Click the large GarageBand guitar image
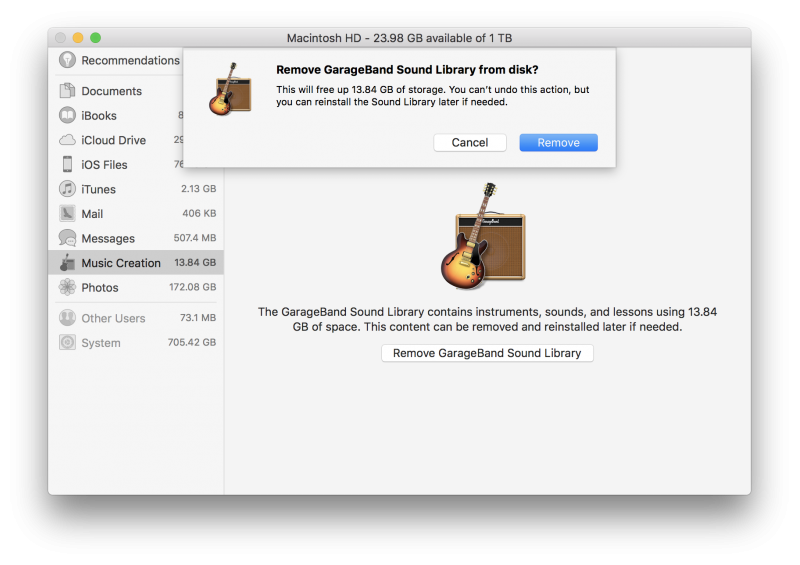Screen dimensions: 800x565 click(483, 236)
